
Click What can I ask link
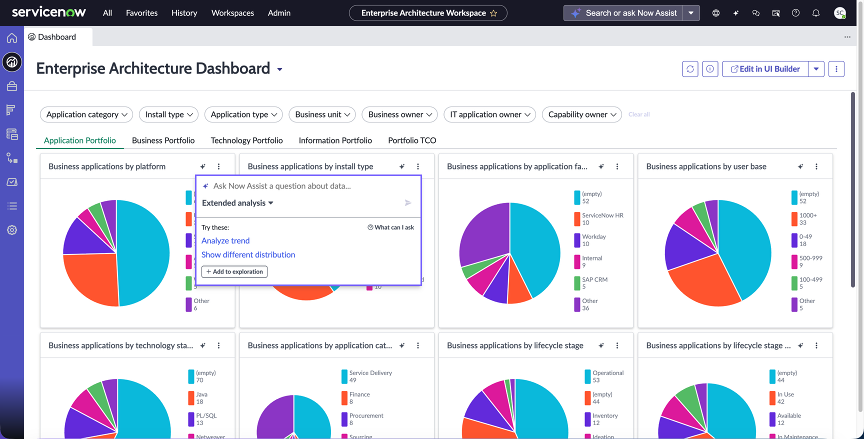click(391, 227)
